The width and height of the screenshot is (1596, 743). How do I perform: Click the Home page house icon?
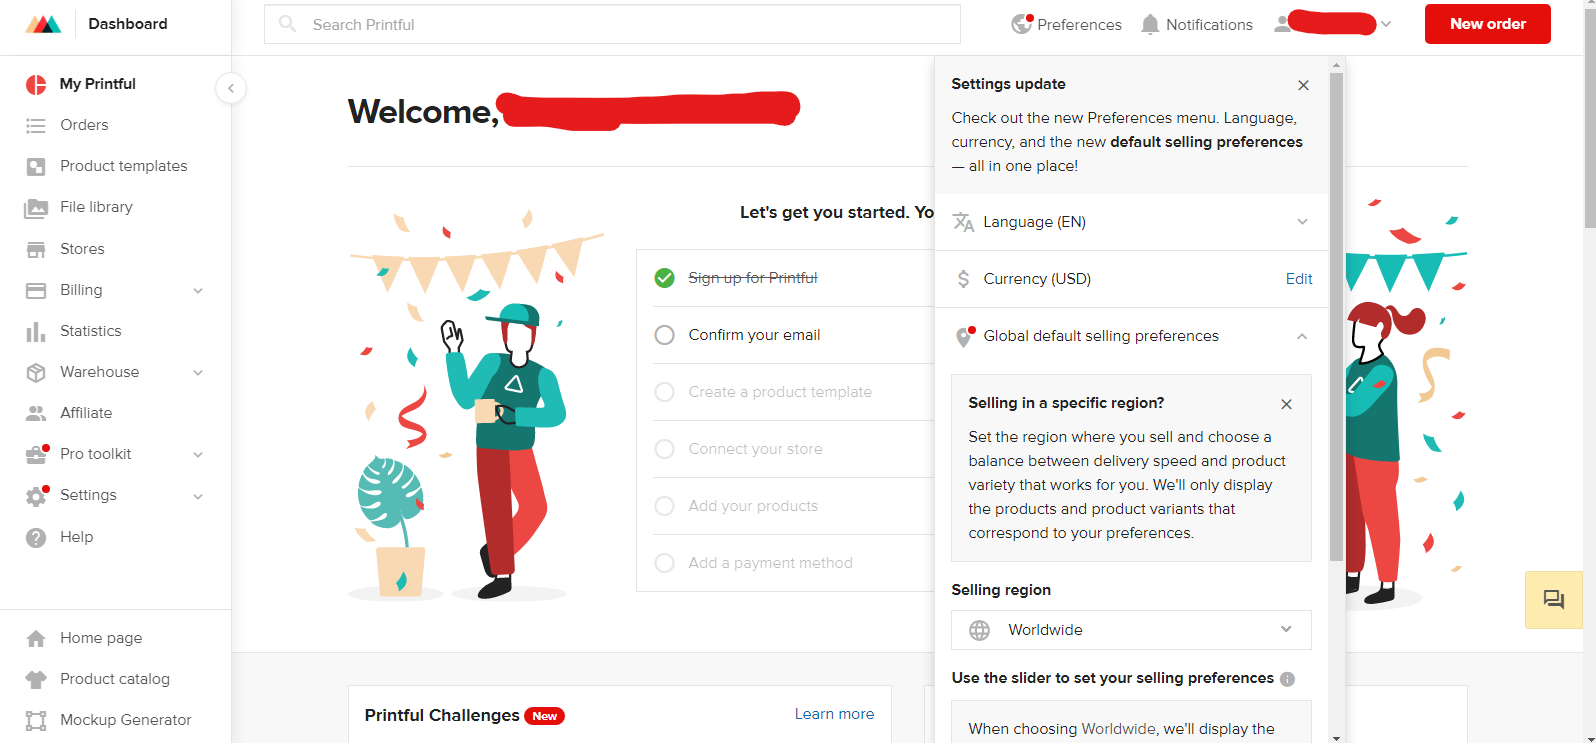pos(36,638)
